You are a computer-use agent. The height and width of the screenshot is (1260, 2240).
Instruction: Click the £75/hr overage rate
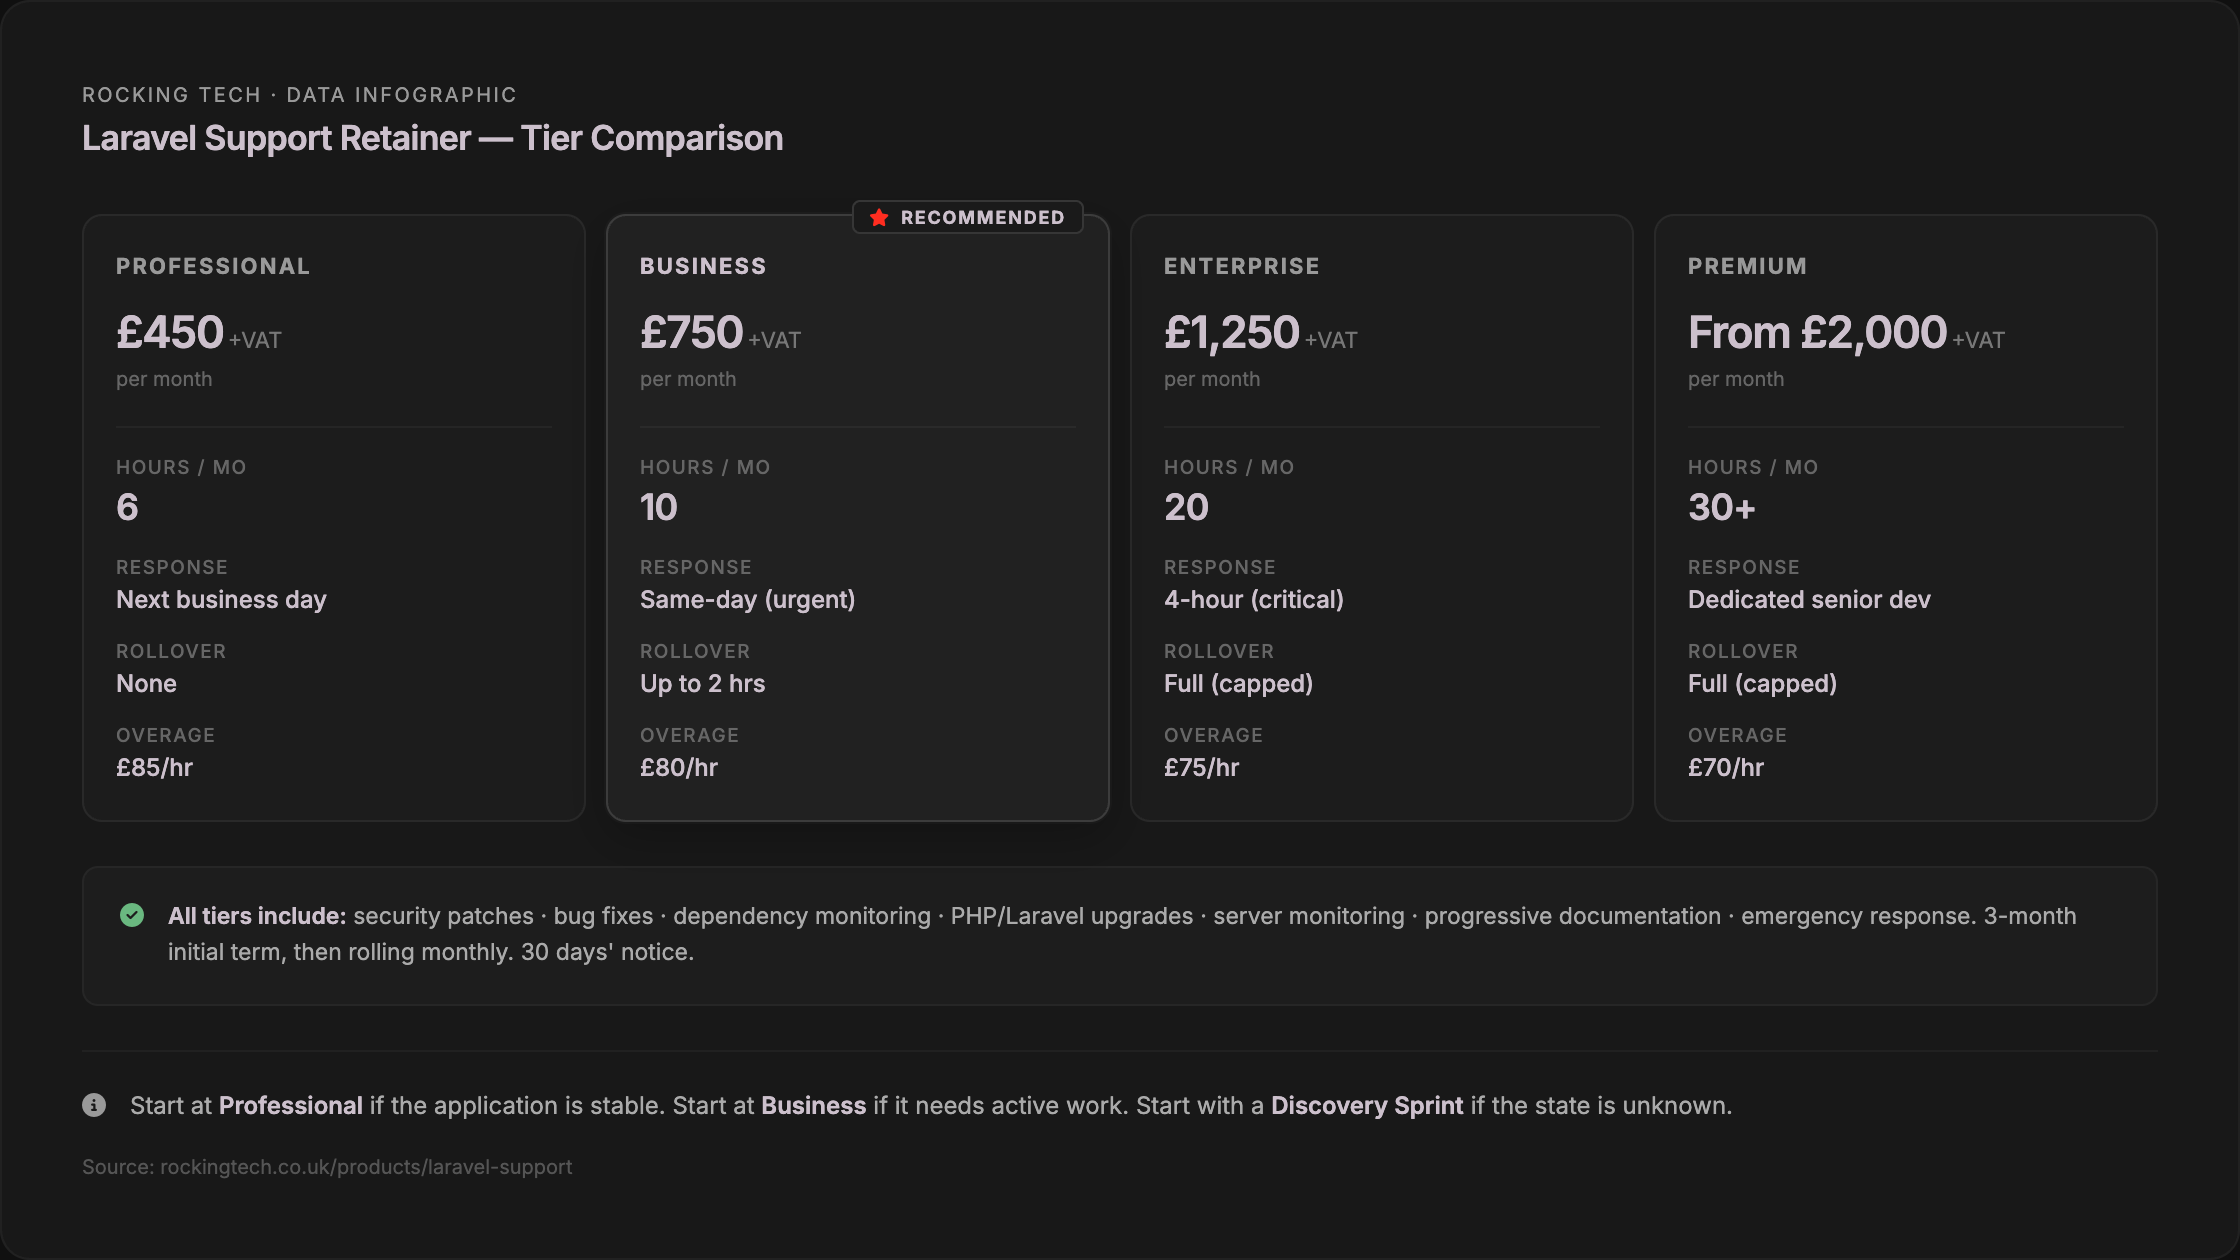pyautogui.click(x=1202, y=767)
